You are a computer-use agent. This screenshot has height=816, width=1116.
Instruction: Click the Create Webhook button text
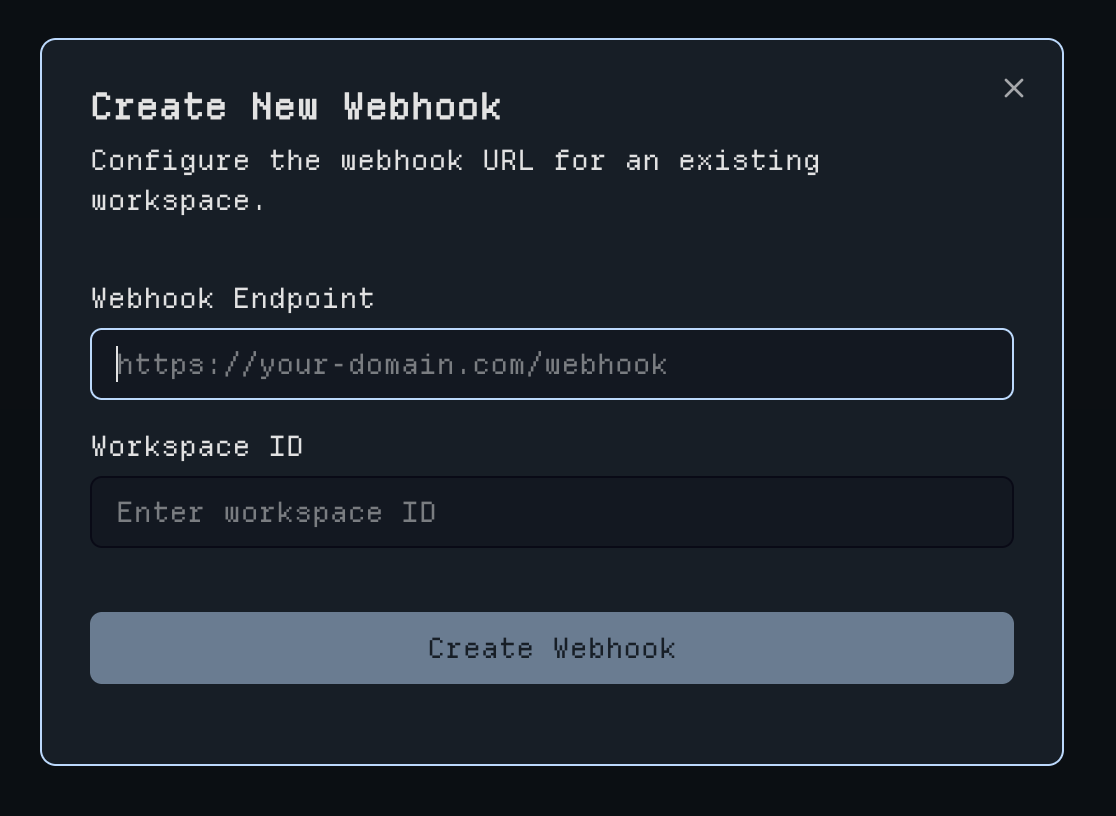(552, 648)
